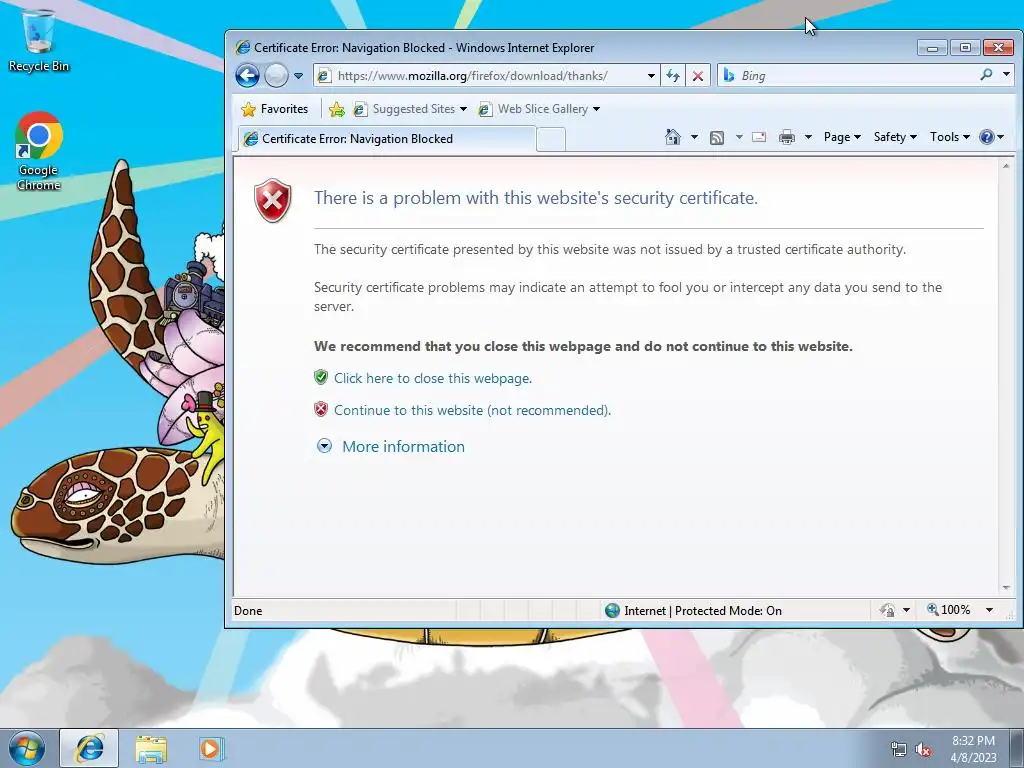Click the green shield icon beside close link
1024x768 pixels.
[321, 377]
